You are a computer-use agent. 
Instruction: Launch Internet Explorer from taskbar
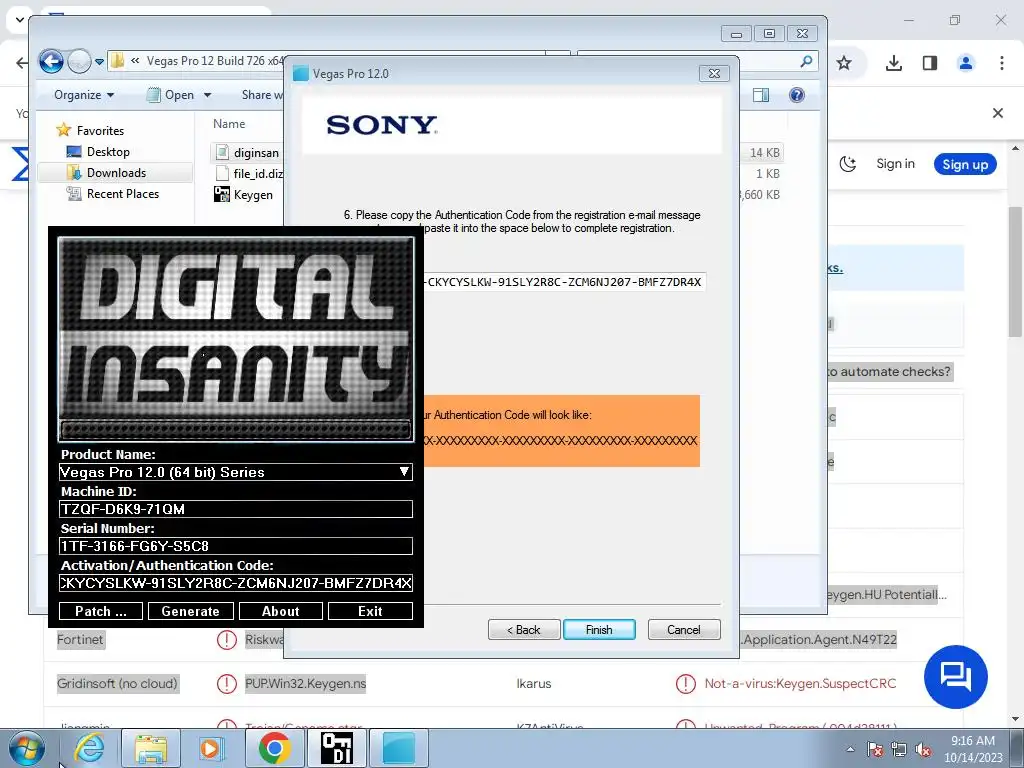tap(89, 748)
